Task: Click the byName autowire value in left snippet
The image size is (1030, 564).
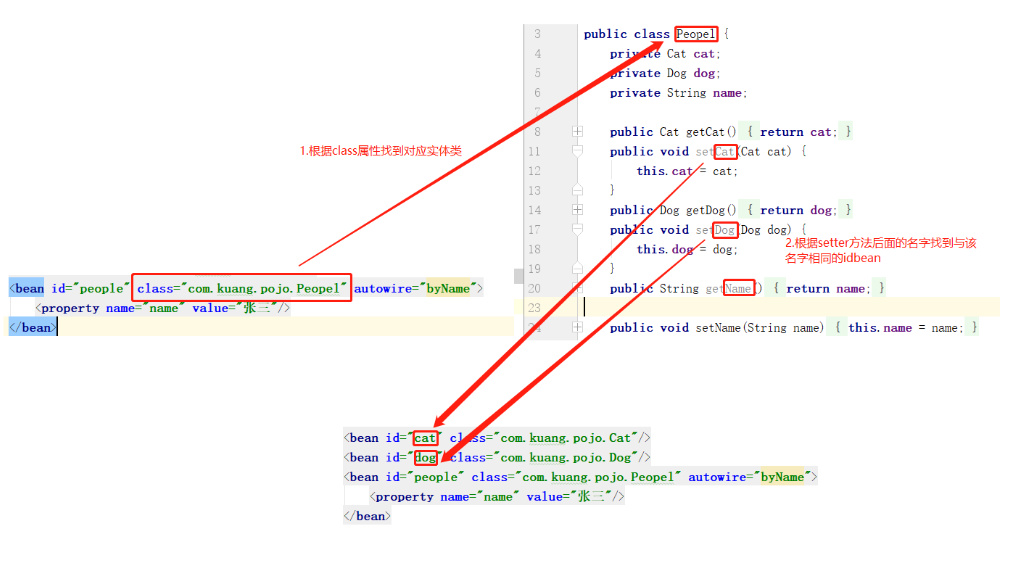Action: click(x=448, y=288)
